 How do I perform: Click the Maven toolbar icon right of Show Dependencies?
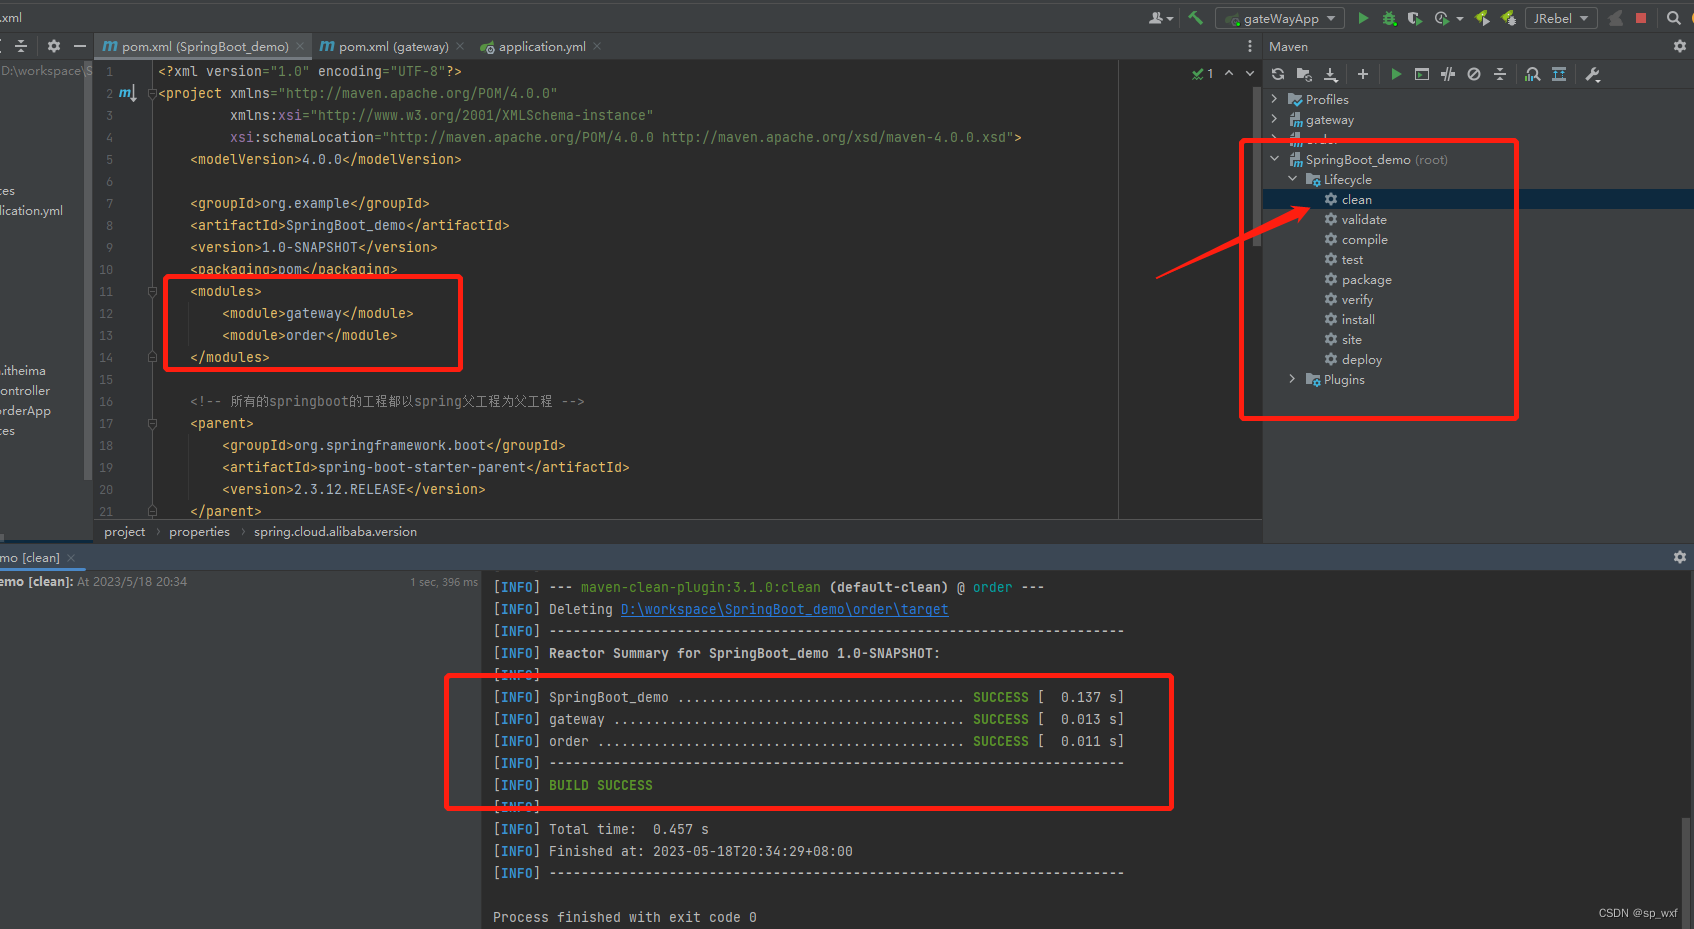click(1559, 74)
